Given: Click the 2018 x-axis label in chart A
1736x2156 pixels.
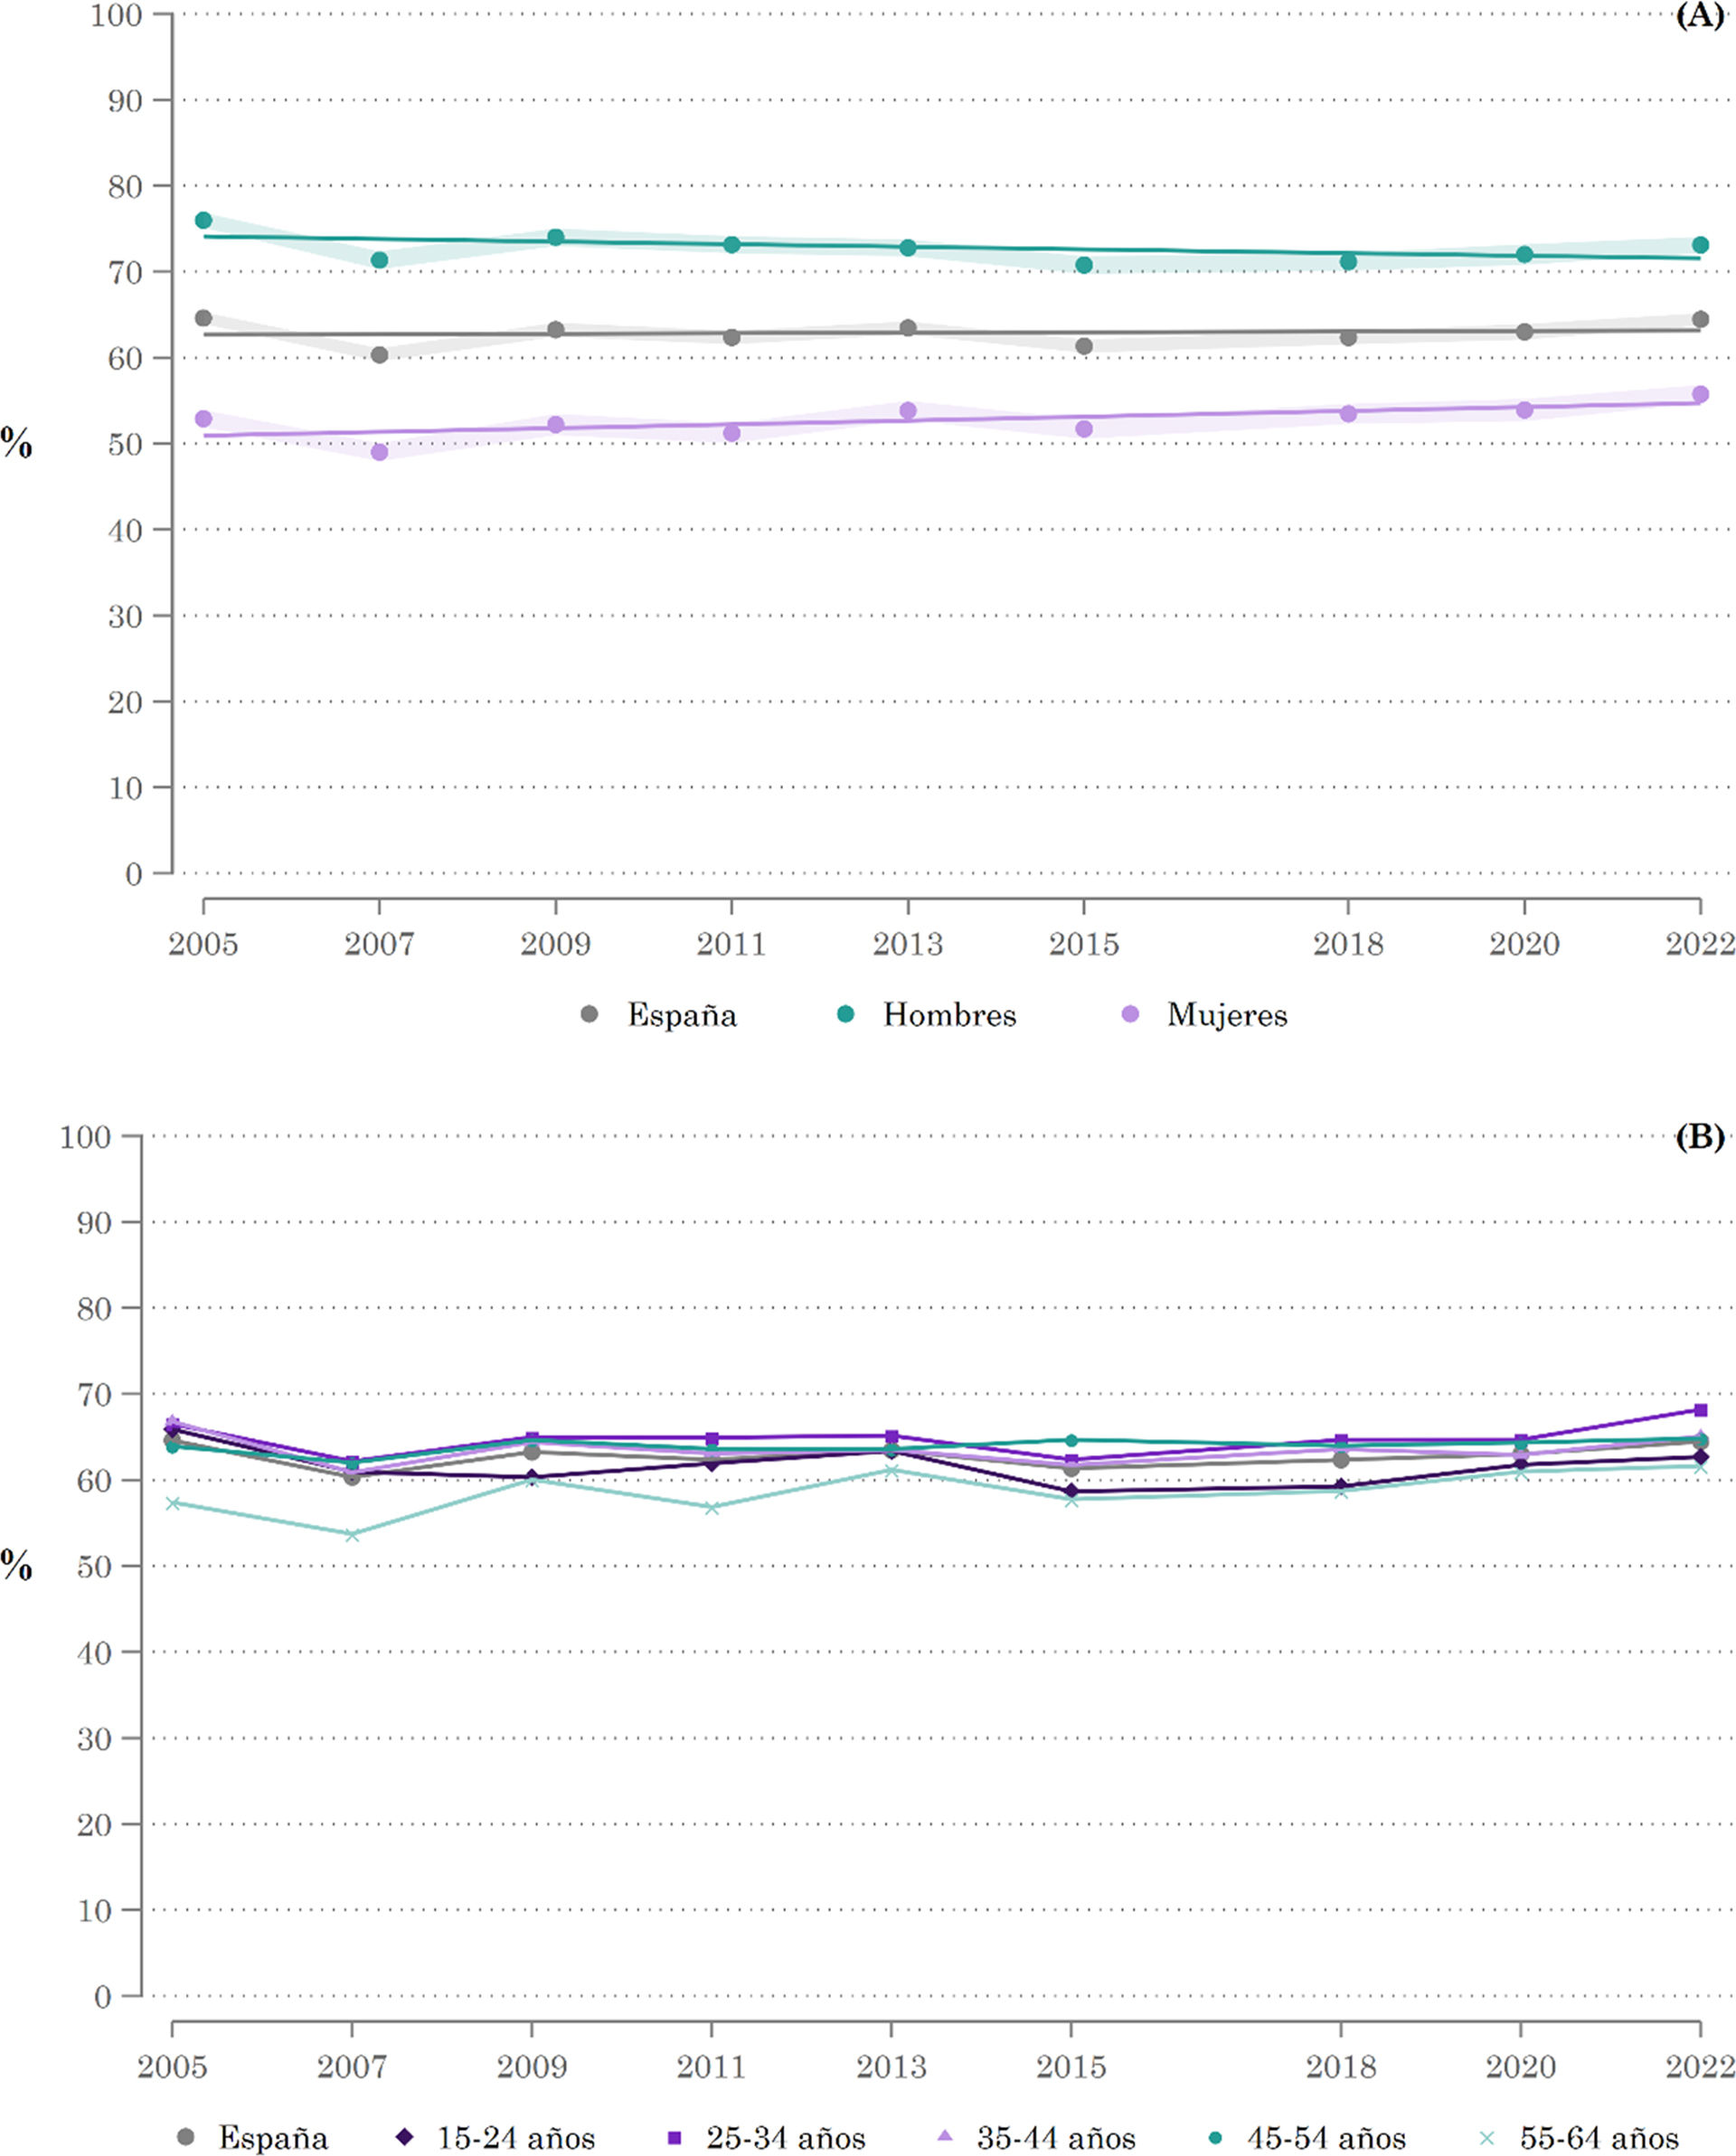Looking at the screenshot, I should click(1347, 944).
